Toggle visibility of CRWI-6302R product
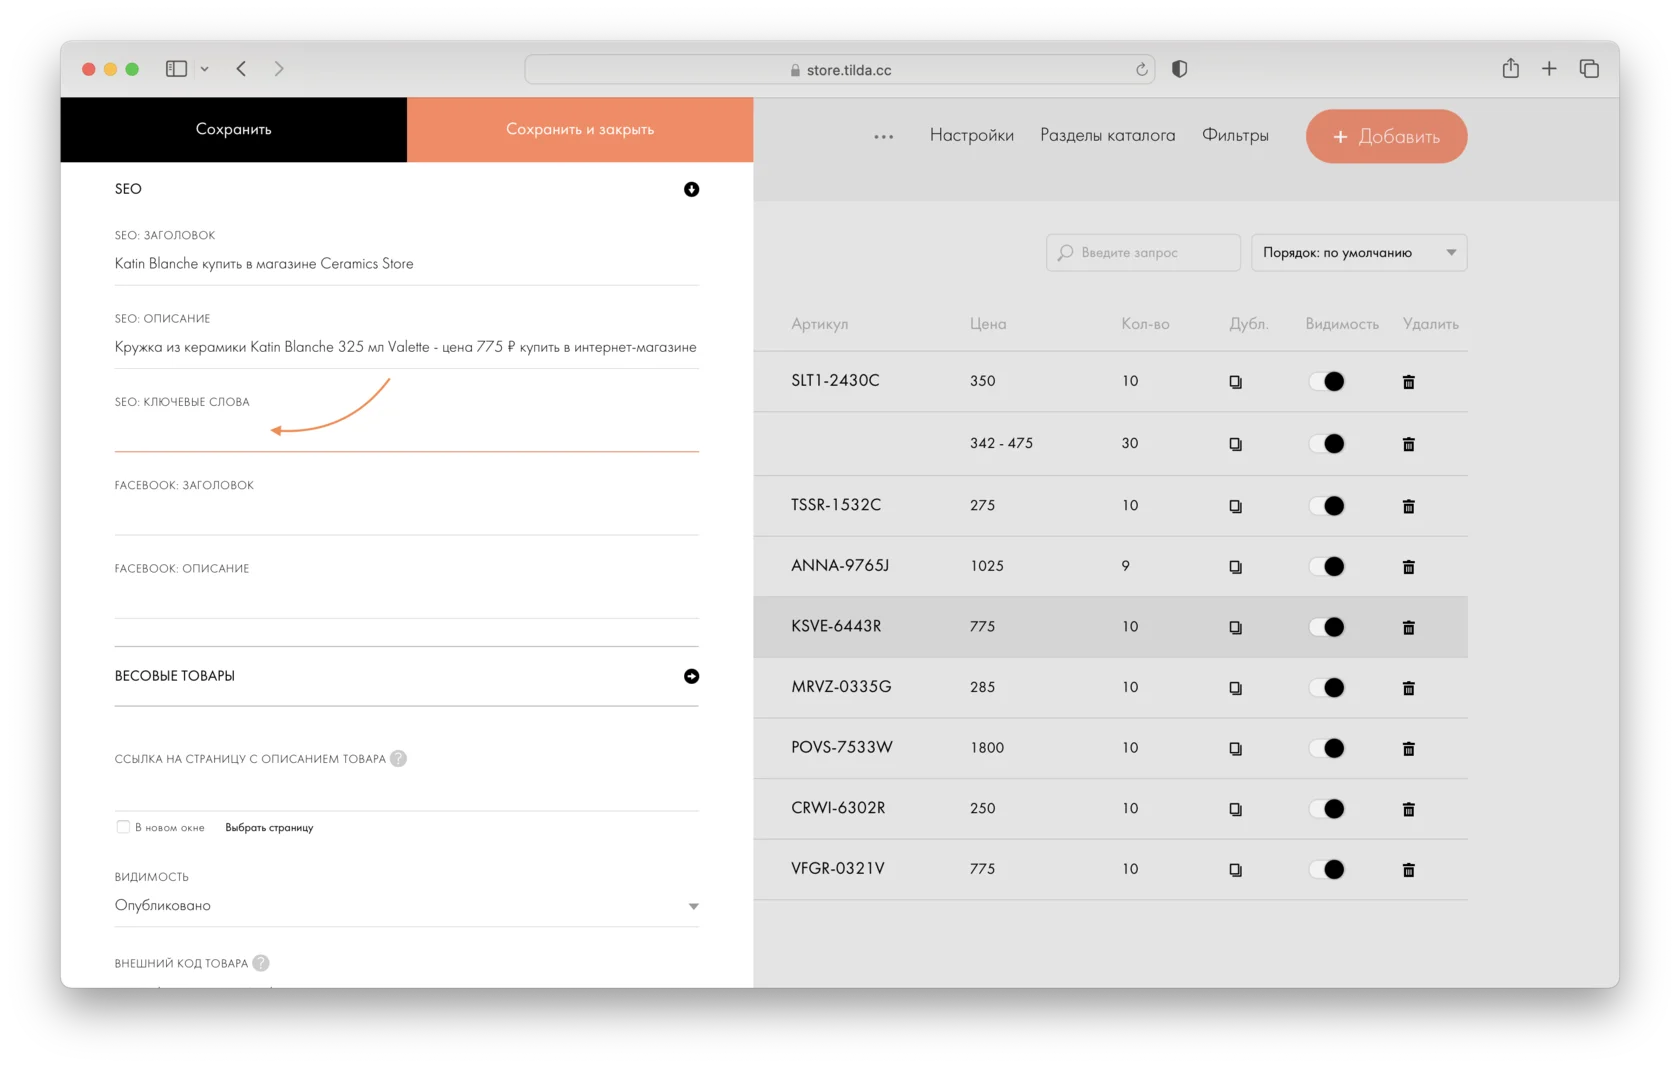 [x=1327, y=809]
